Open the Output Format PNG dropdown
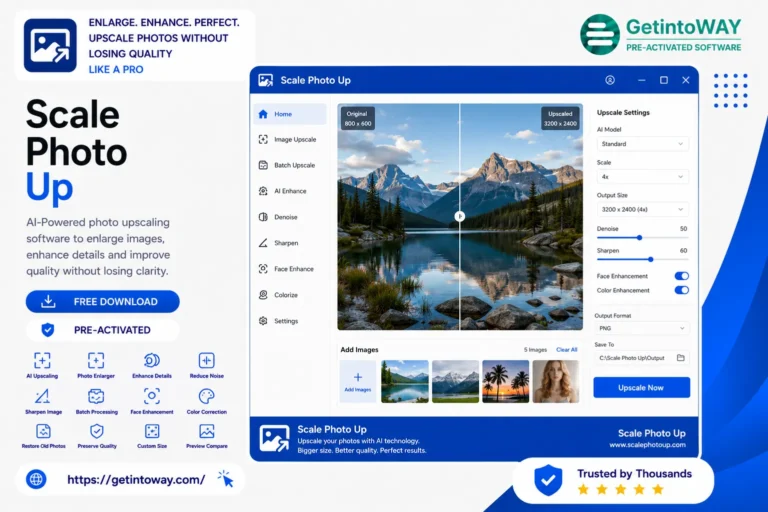The width and height of the screenshot is (768, 512). 642,328
